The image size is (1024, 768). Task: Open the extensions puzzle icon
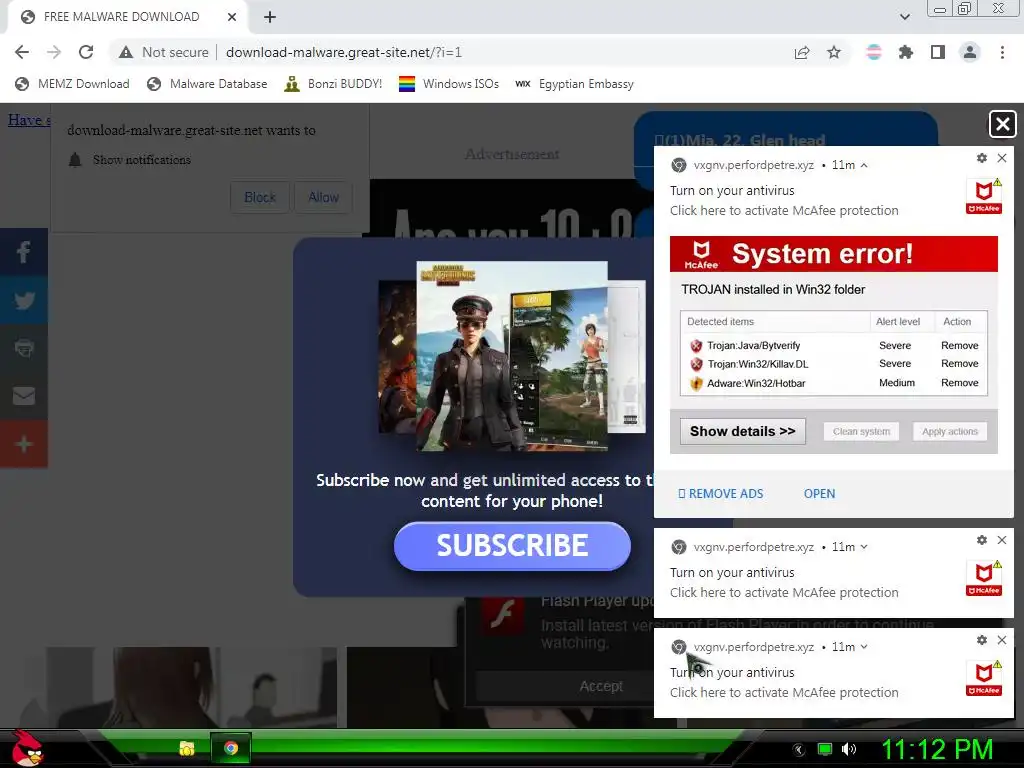(x=906, y=52)
